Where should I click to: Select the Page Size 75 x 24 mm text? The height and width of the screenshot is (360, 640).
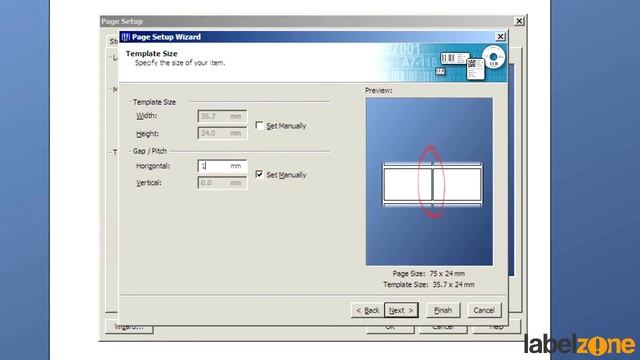(429, 273)
